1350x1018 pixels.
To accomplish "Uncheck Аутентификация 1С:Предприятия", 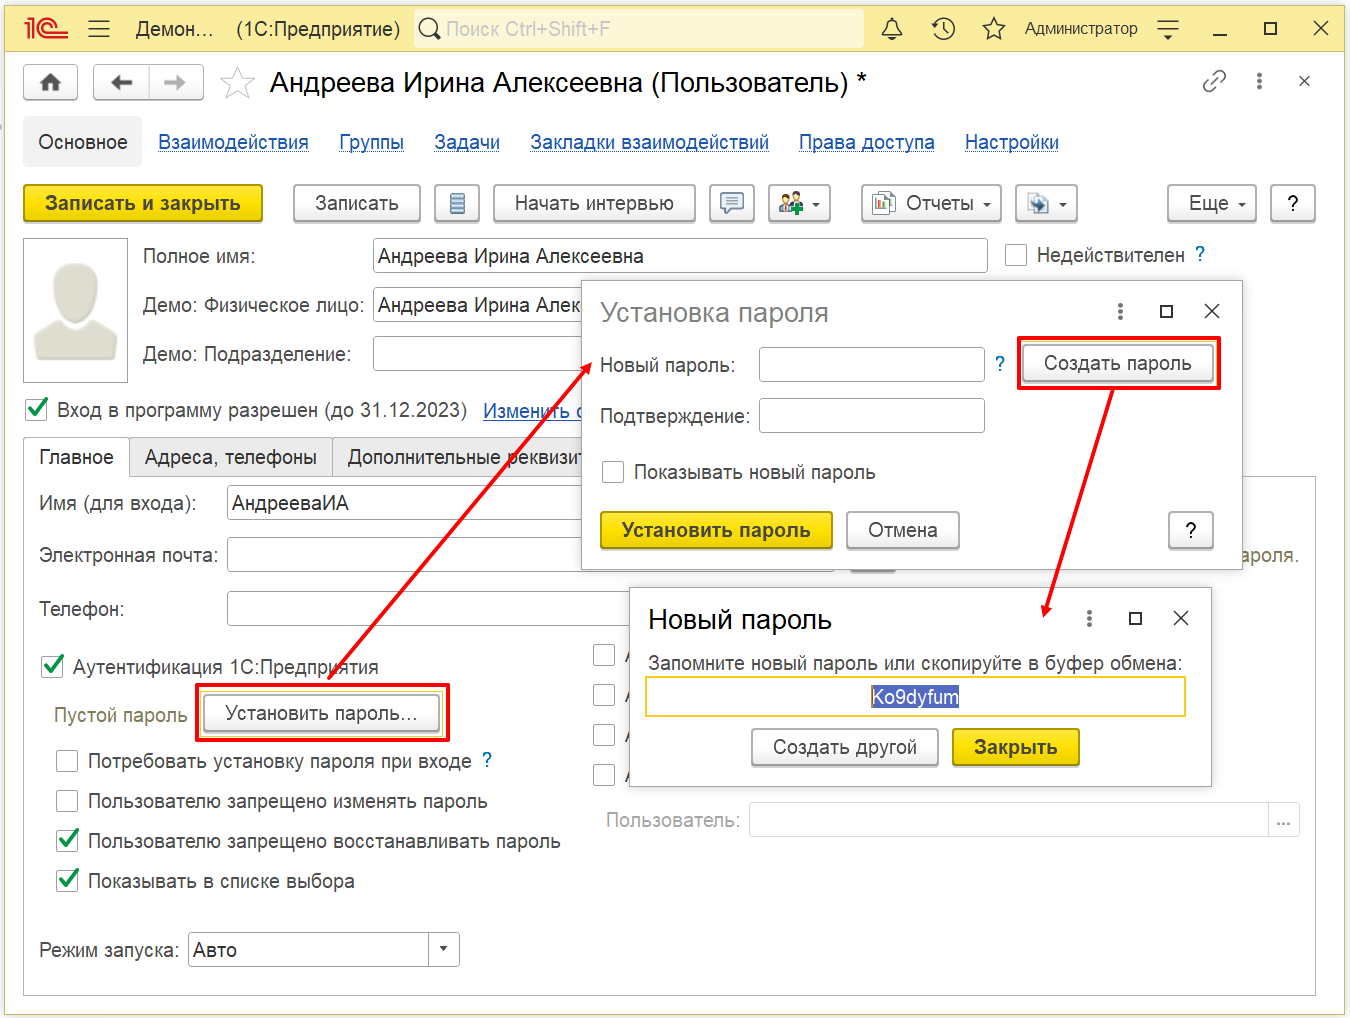I will tap(52, 666).
